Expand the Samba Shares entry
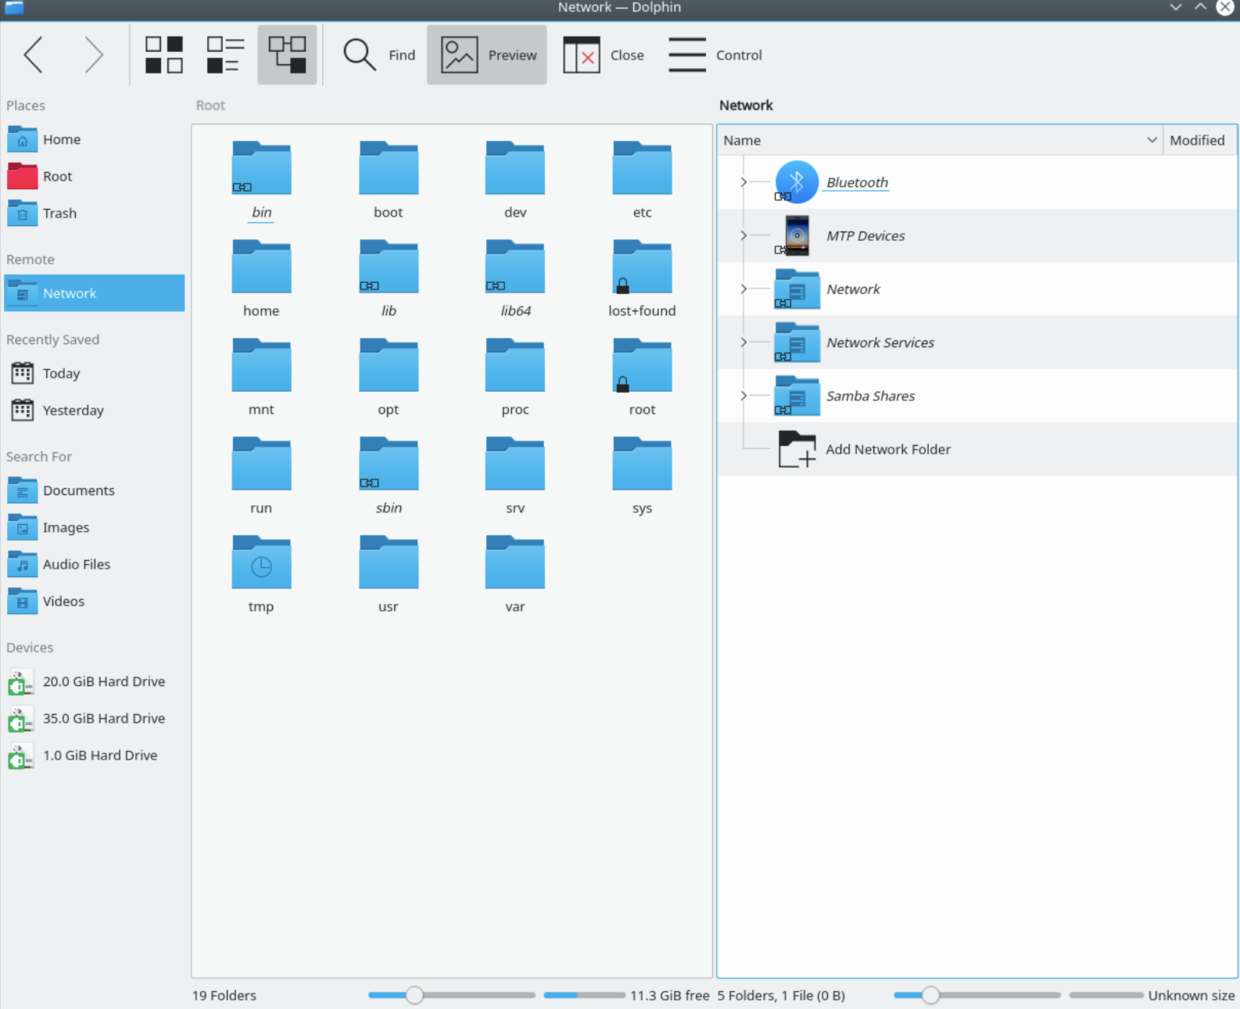 coord(743,396)
